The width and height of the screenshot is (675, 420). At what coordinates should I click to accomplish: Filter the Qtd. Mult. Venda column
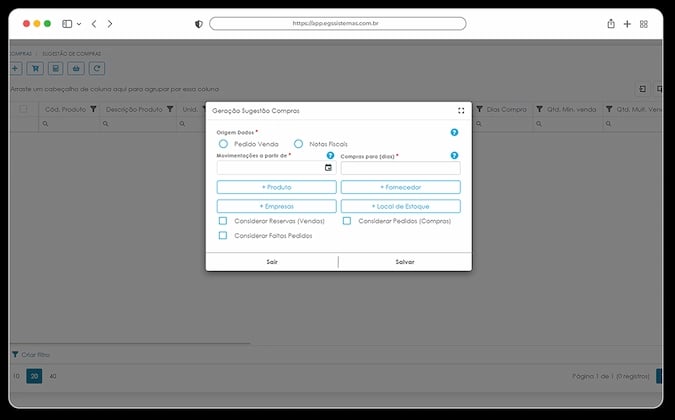click(x=609, y=109)
